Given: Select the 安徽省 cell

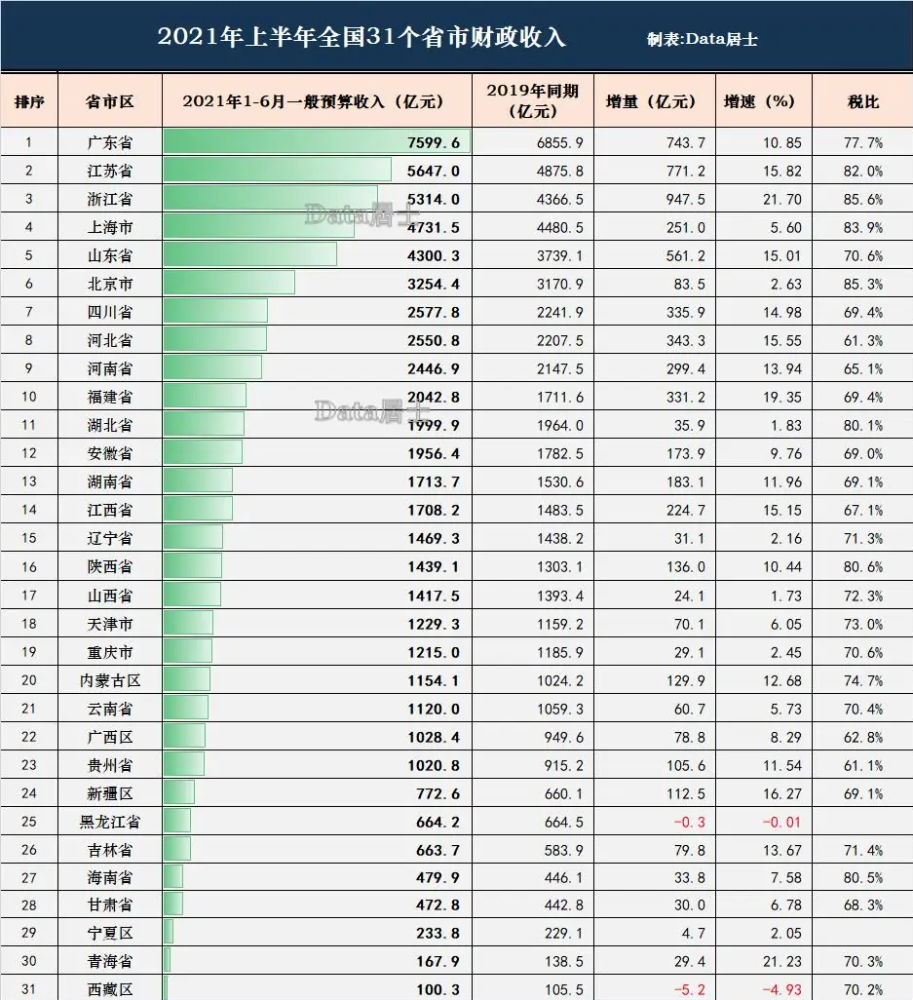Looking at the screenshot, I should pos(110,453).
